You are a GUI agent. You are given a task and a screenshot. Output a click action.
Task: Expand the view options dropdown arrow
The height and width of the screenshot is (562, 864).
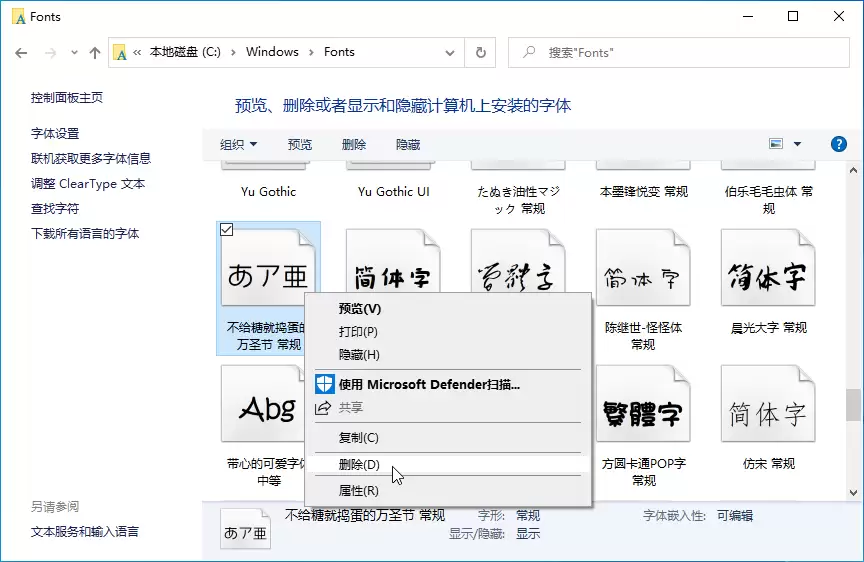click(x=797, y=144)
